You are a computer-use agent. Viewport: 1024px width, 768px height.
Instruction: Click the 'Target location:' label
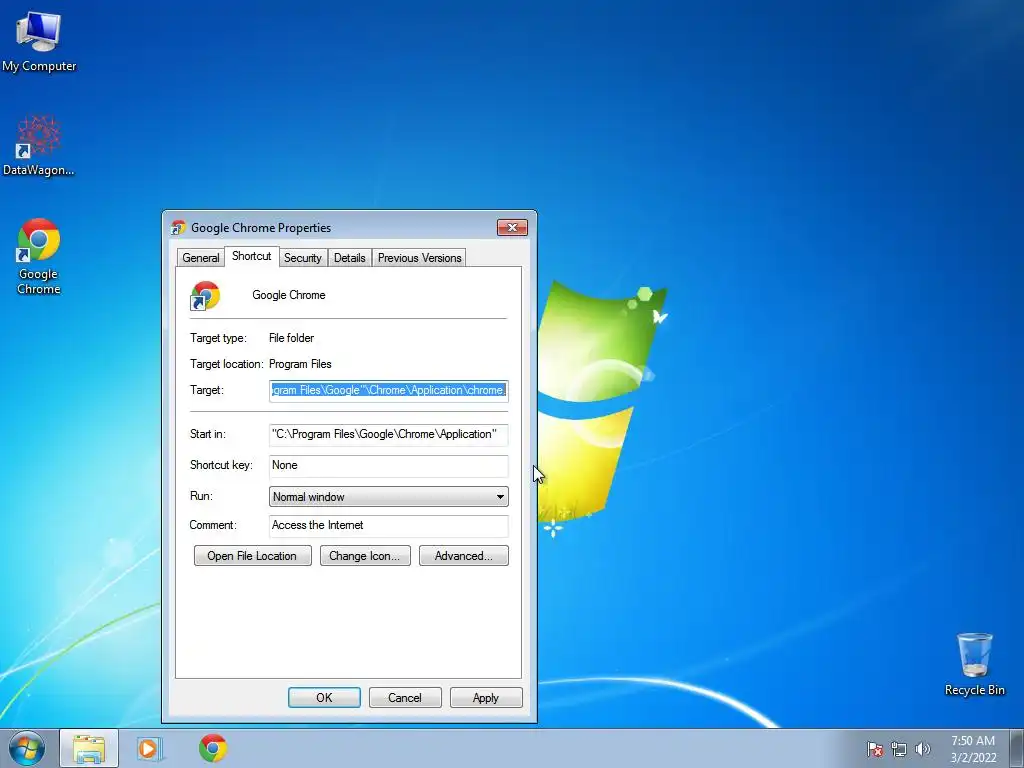tap(227, 364)
